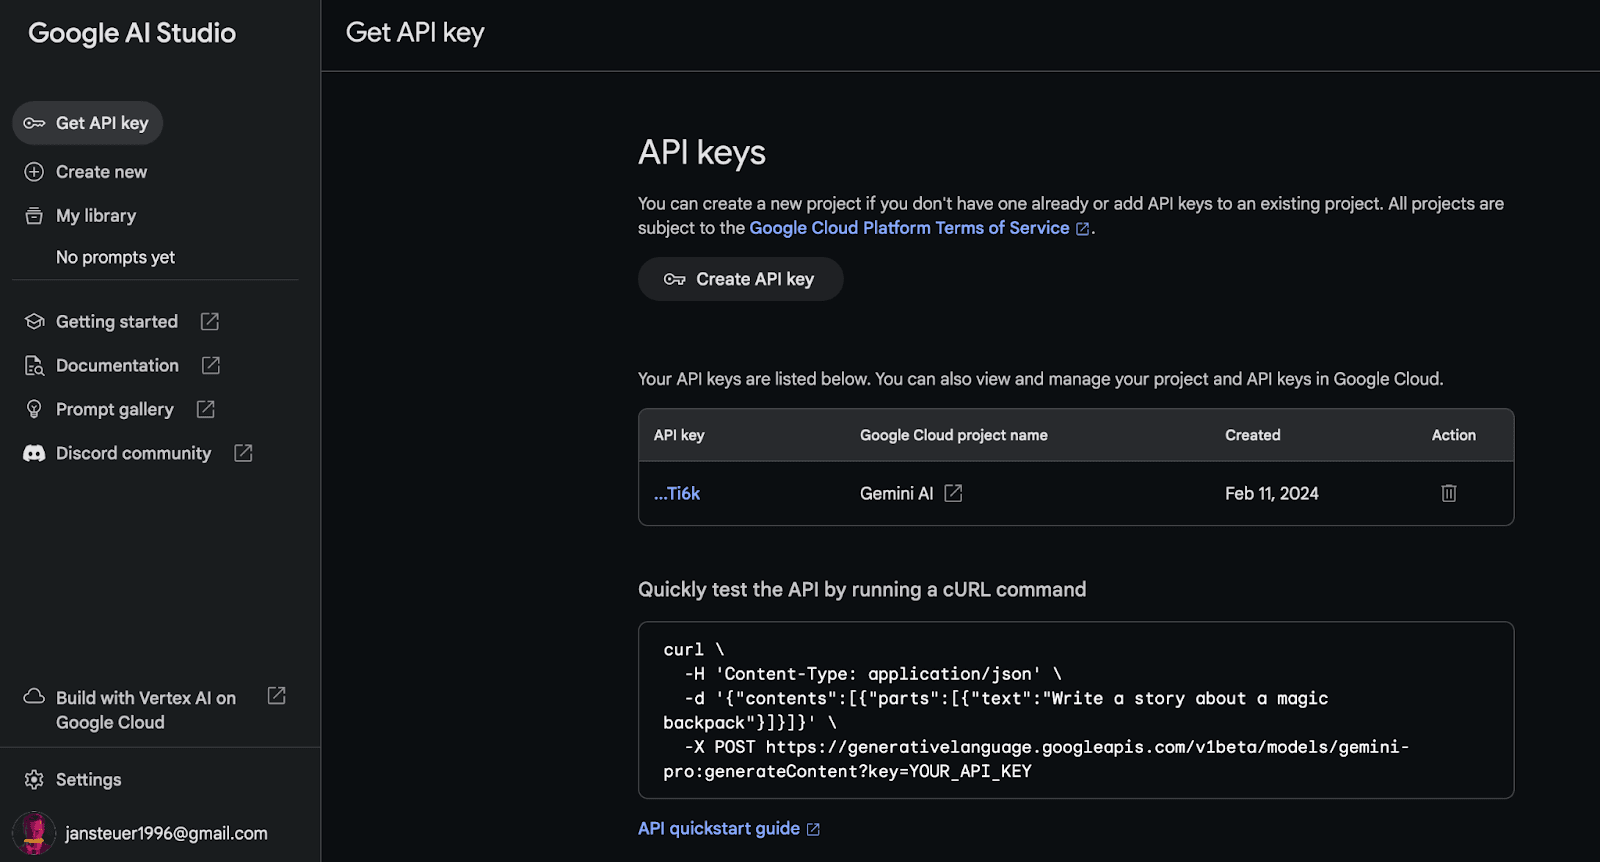Click 'Quickly test the API' heading

[x=862, y=589]
